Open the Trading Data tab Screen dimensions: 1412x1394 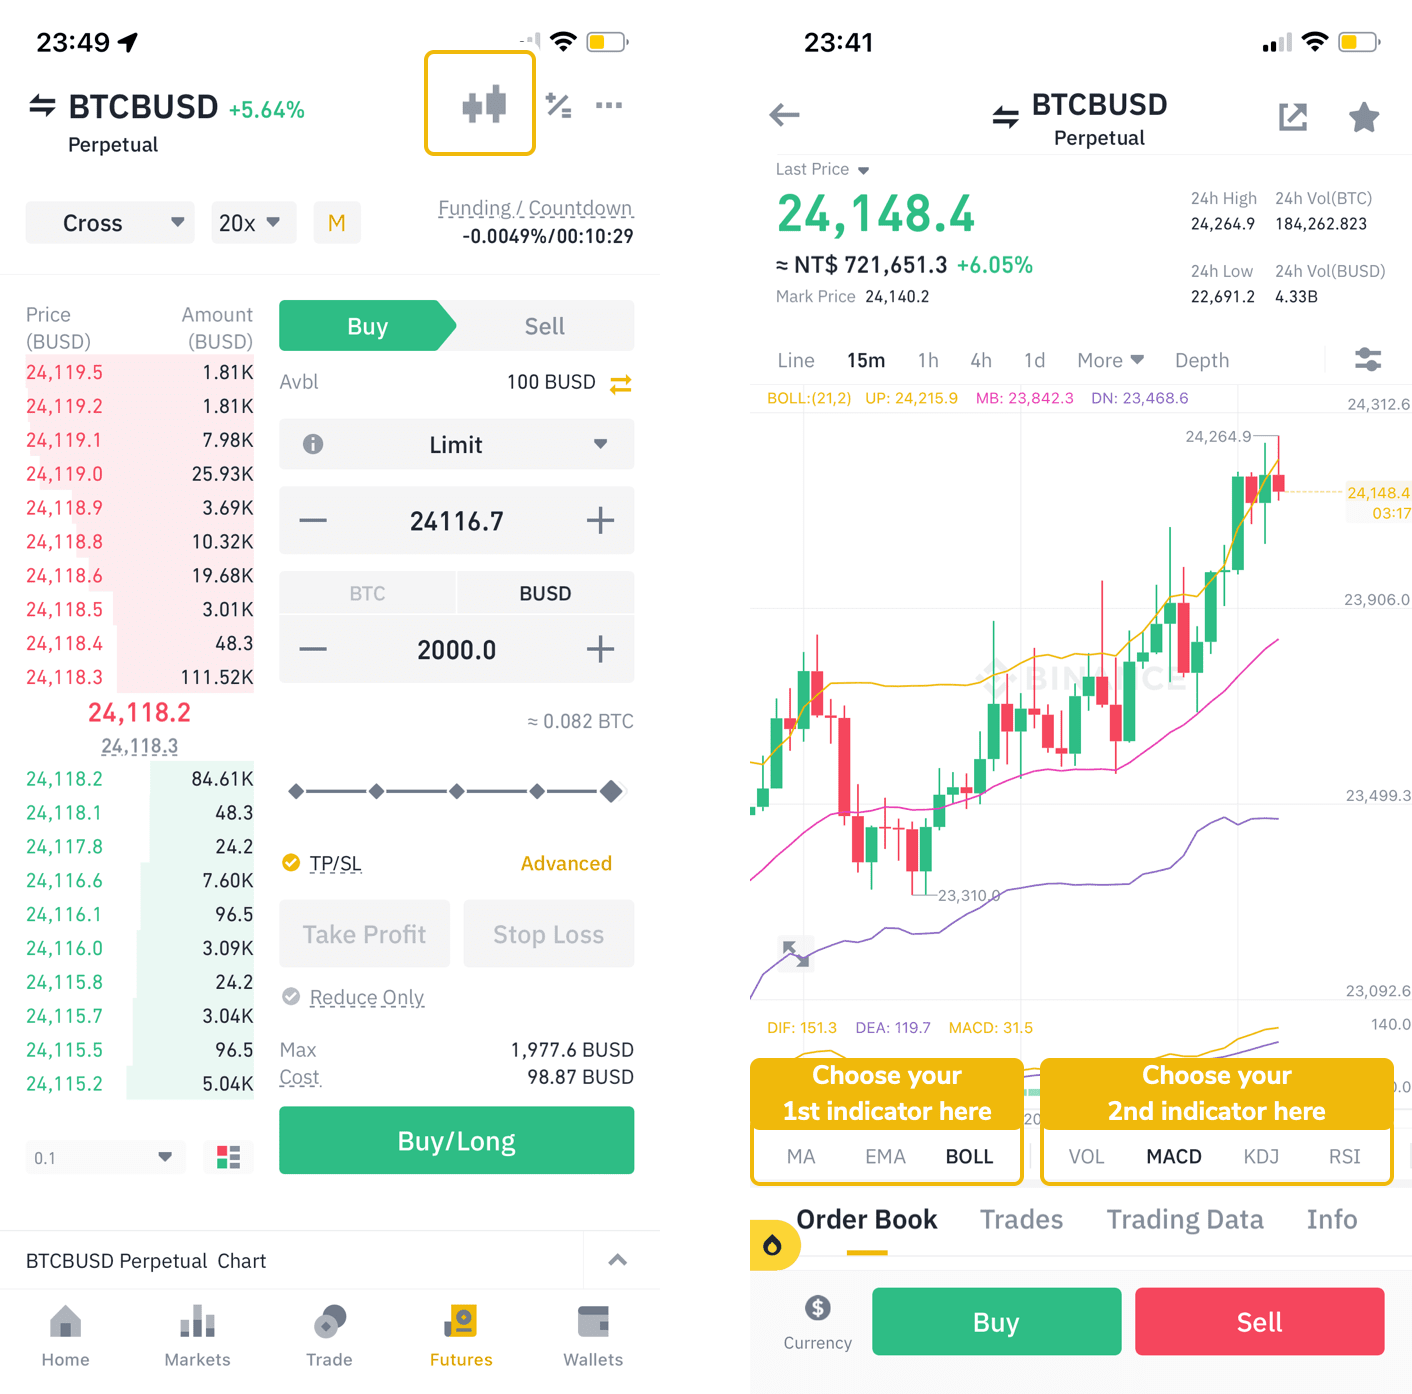(1185, 1219)
